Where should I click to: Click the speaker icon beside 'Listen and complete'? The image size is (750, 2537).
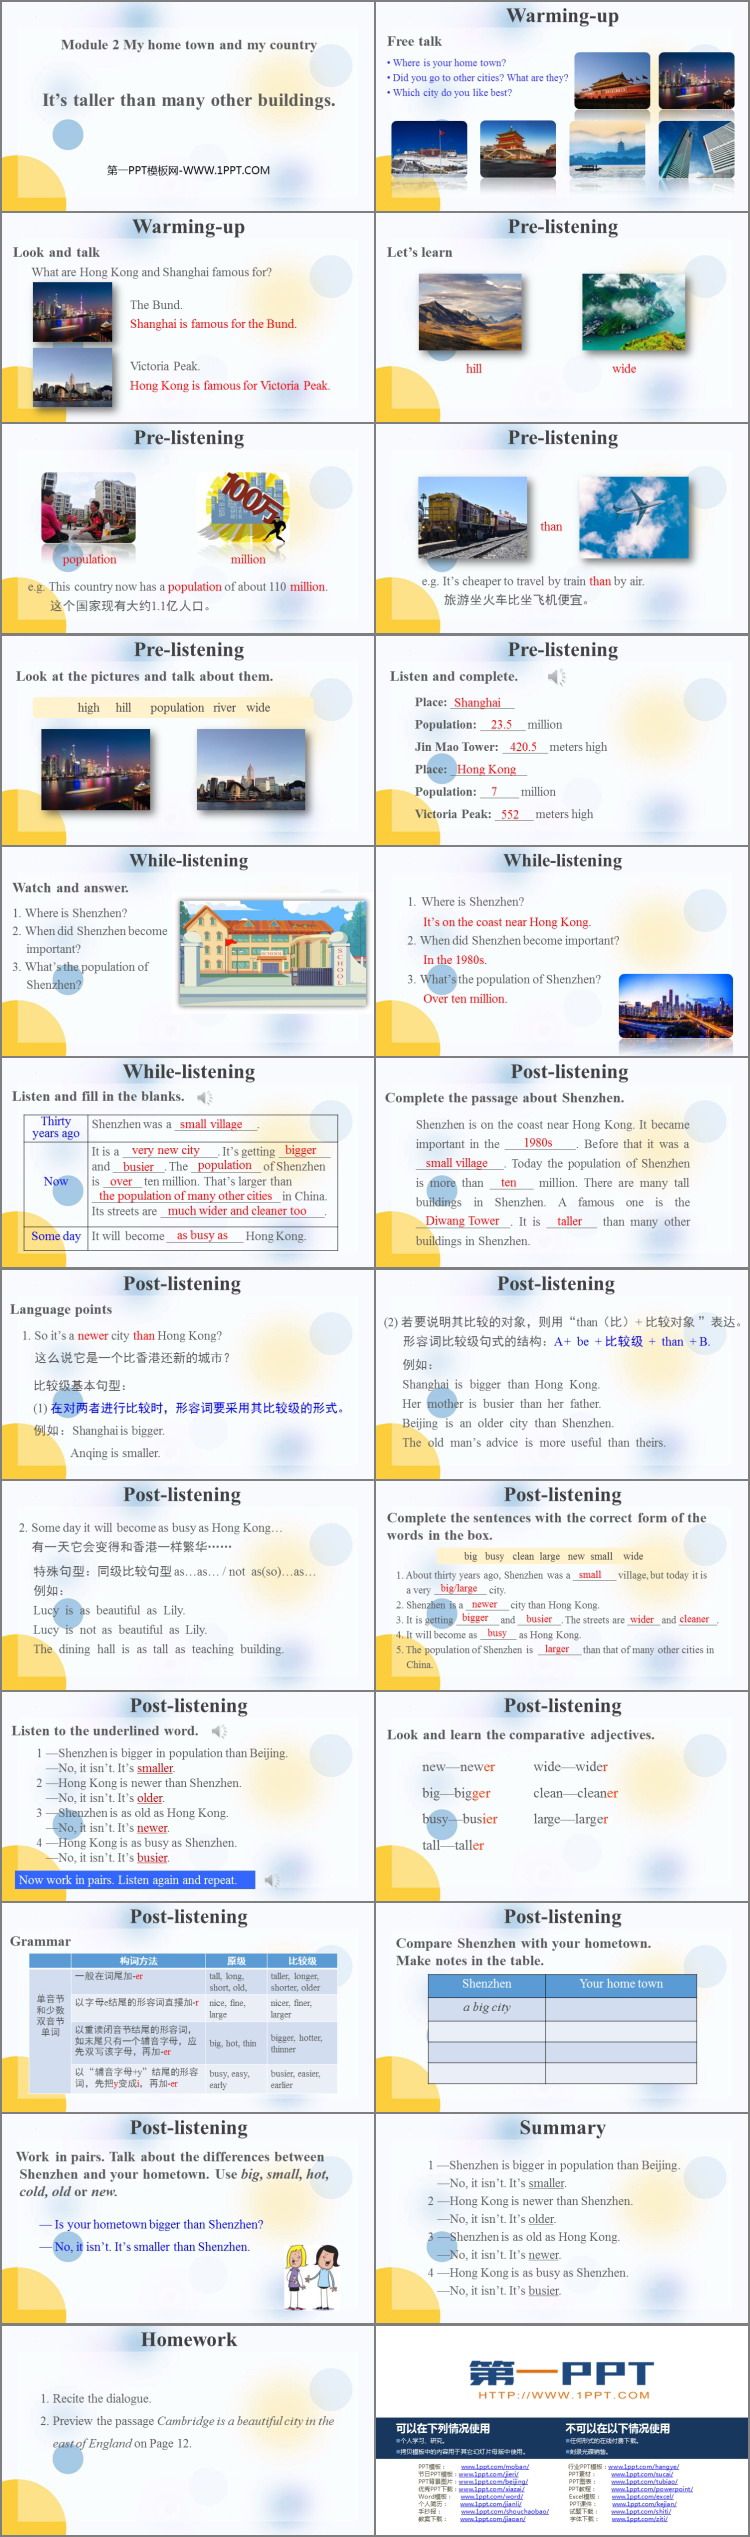tap(556, 677)
